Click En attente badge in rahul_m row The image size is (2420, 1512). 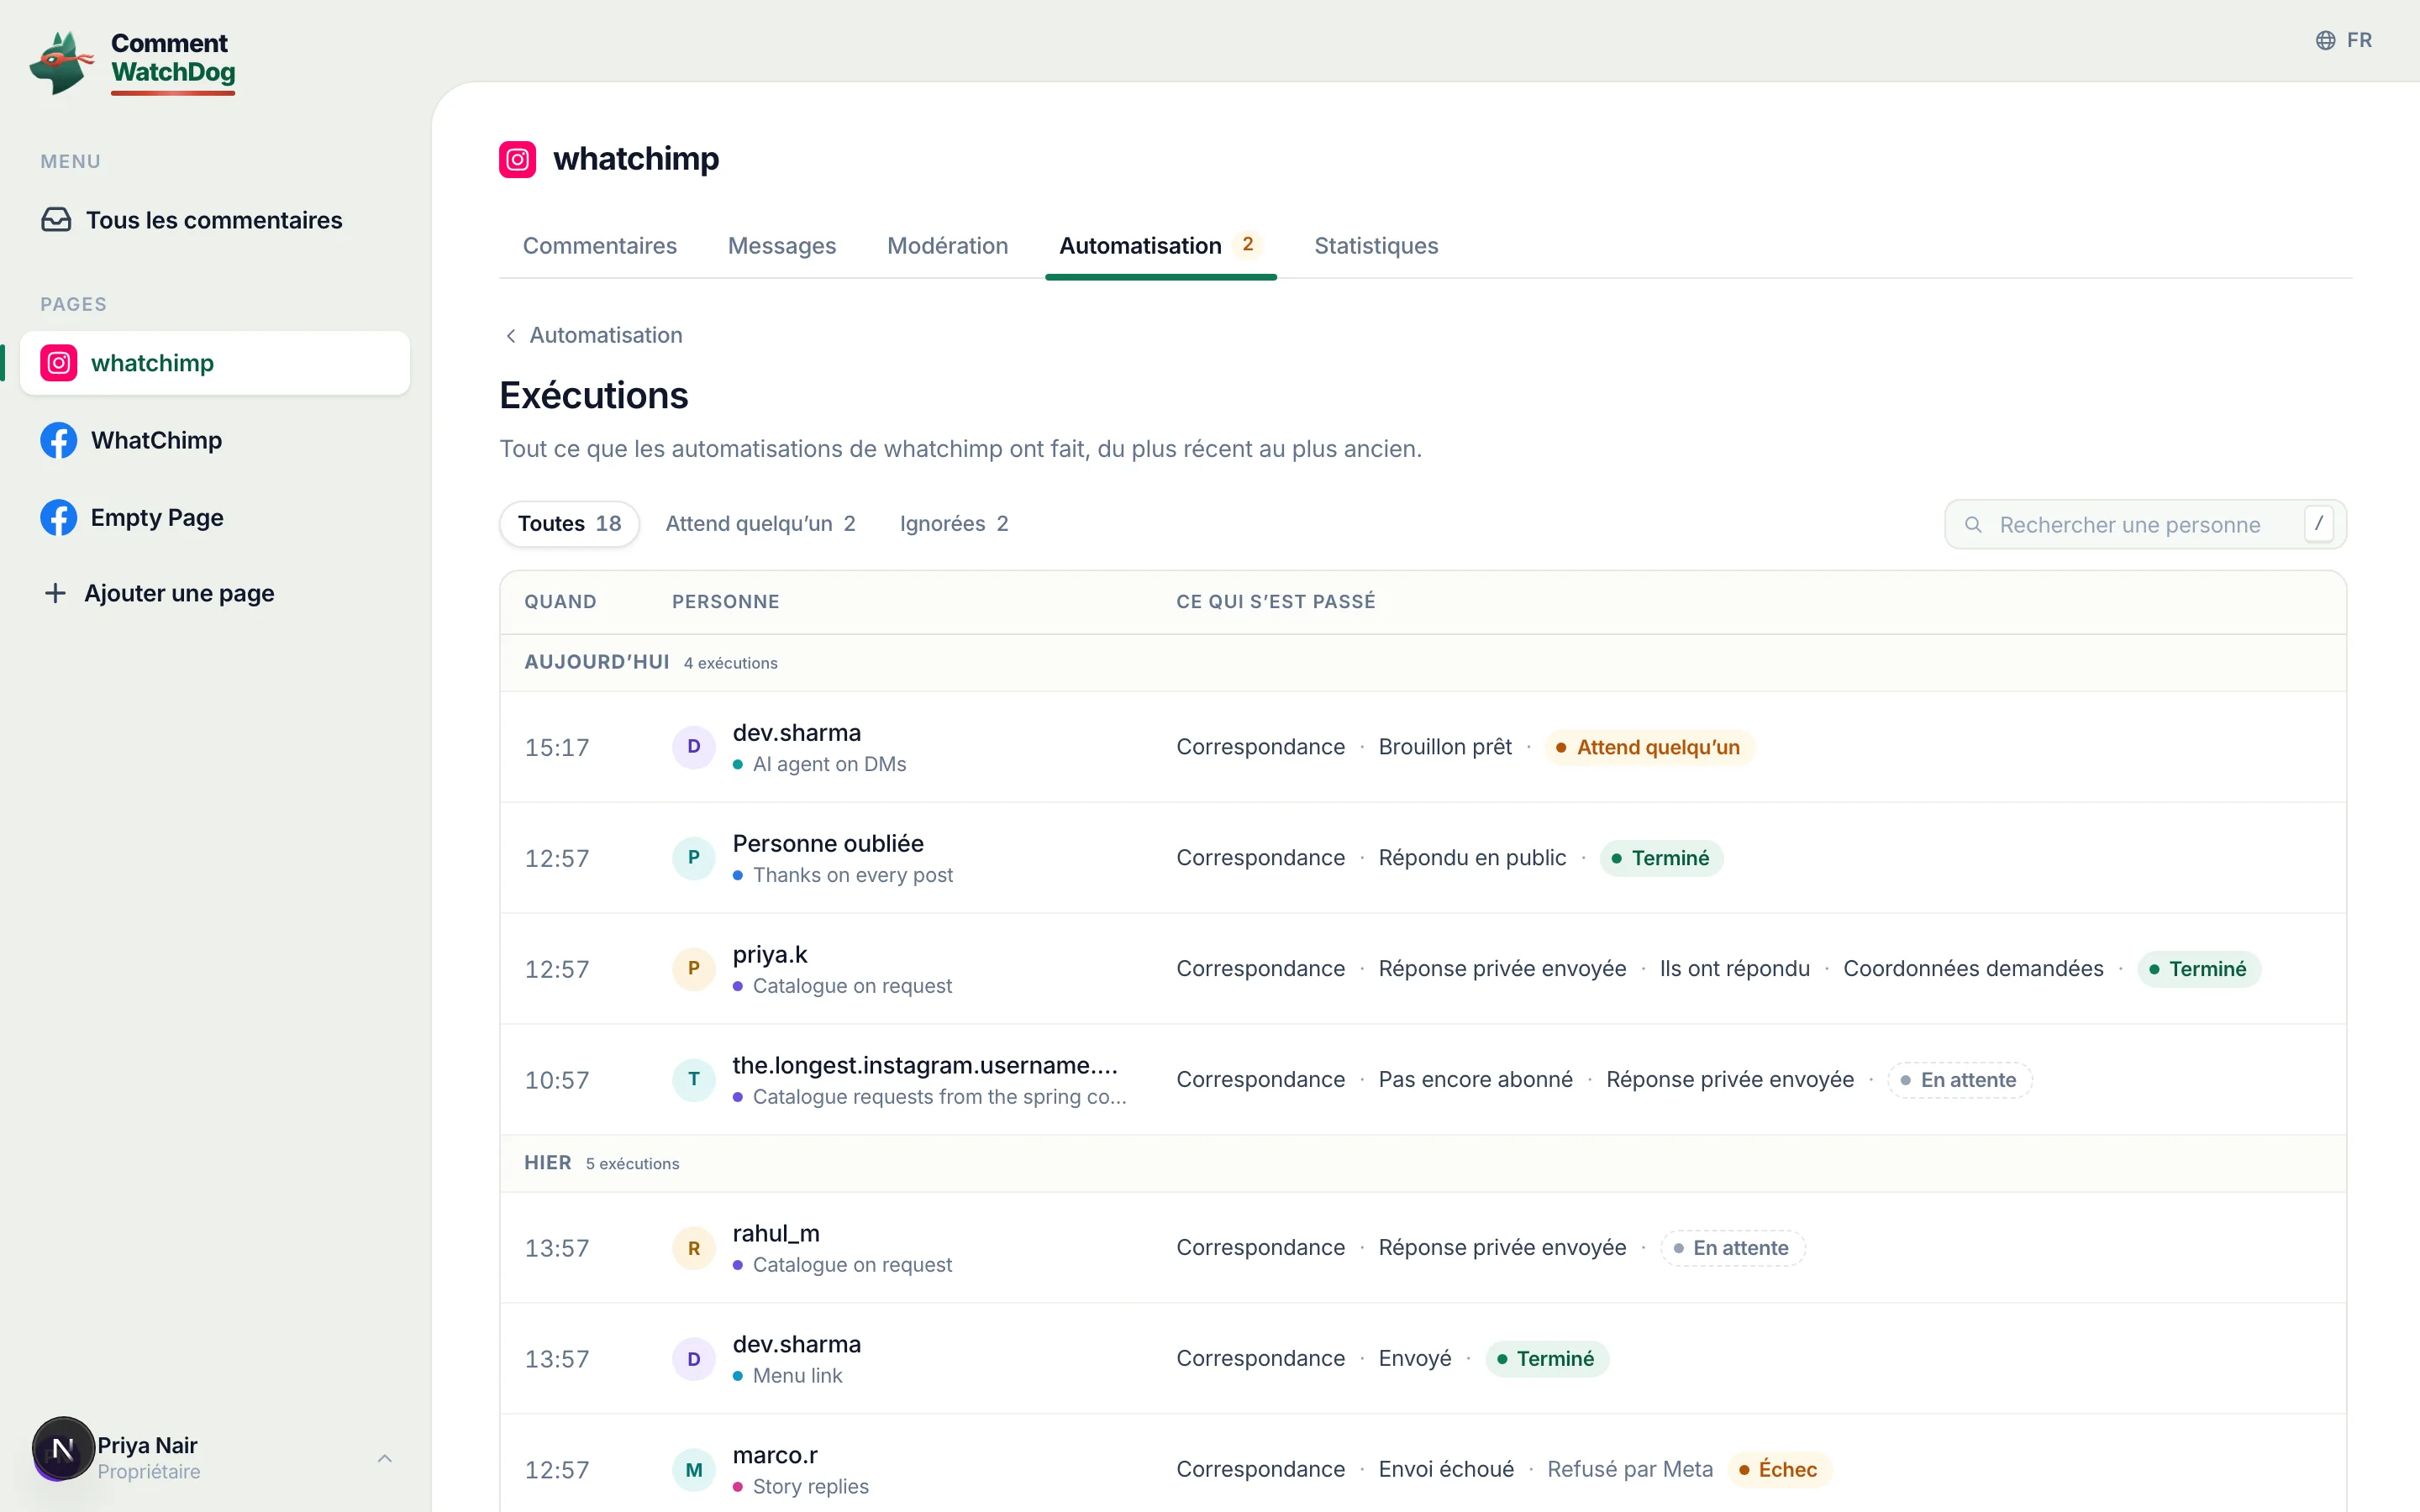[1732, 1248]
